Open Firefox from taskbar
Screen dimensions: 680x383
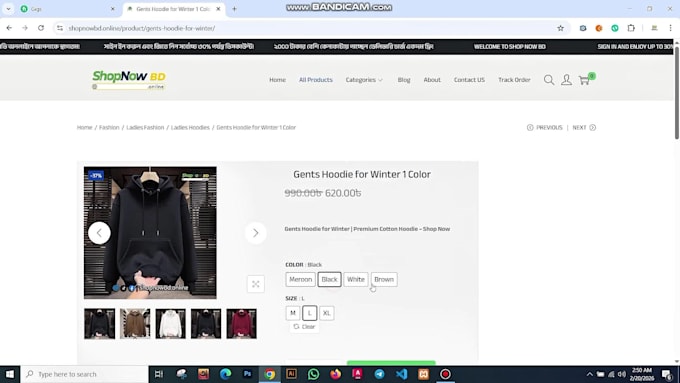335,374
